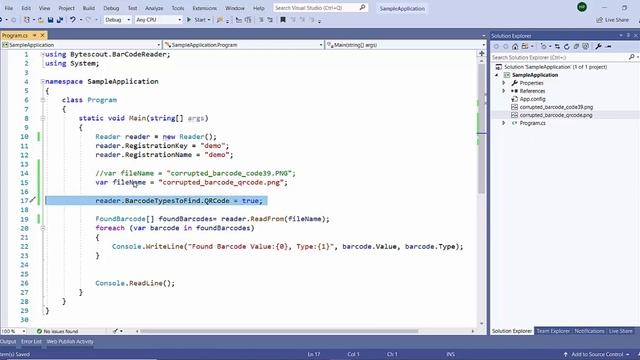Click the increase indent toolbar icon
The width and height of the screenshot is (640, 360).
click(270, 20)
